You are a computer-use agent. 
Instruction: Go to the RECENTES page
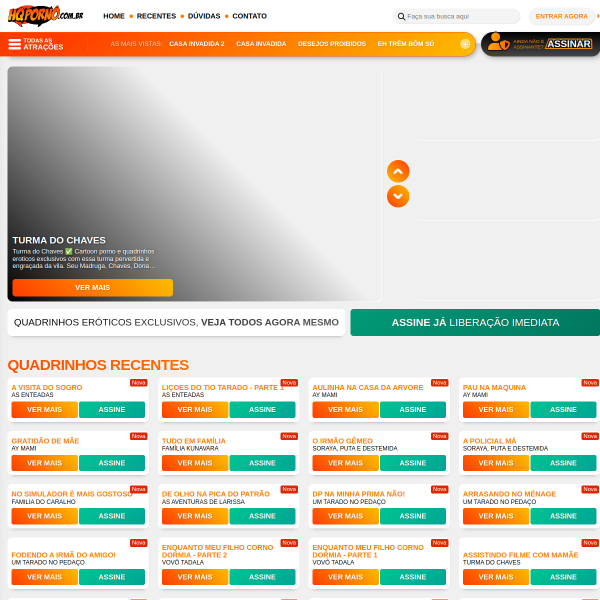156,16
